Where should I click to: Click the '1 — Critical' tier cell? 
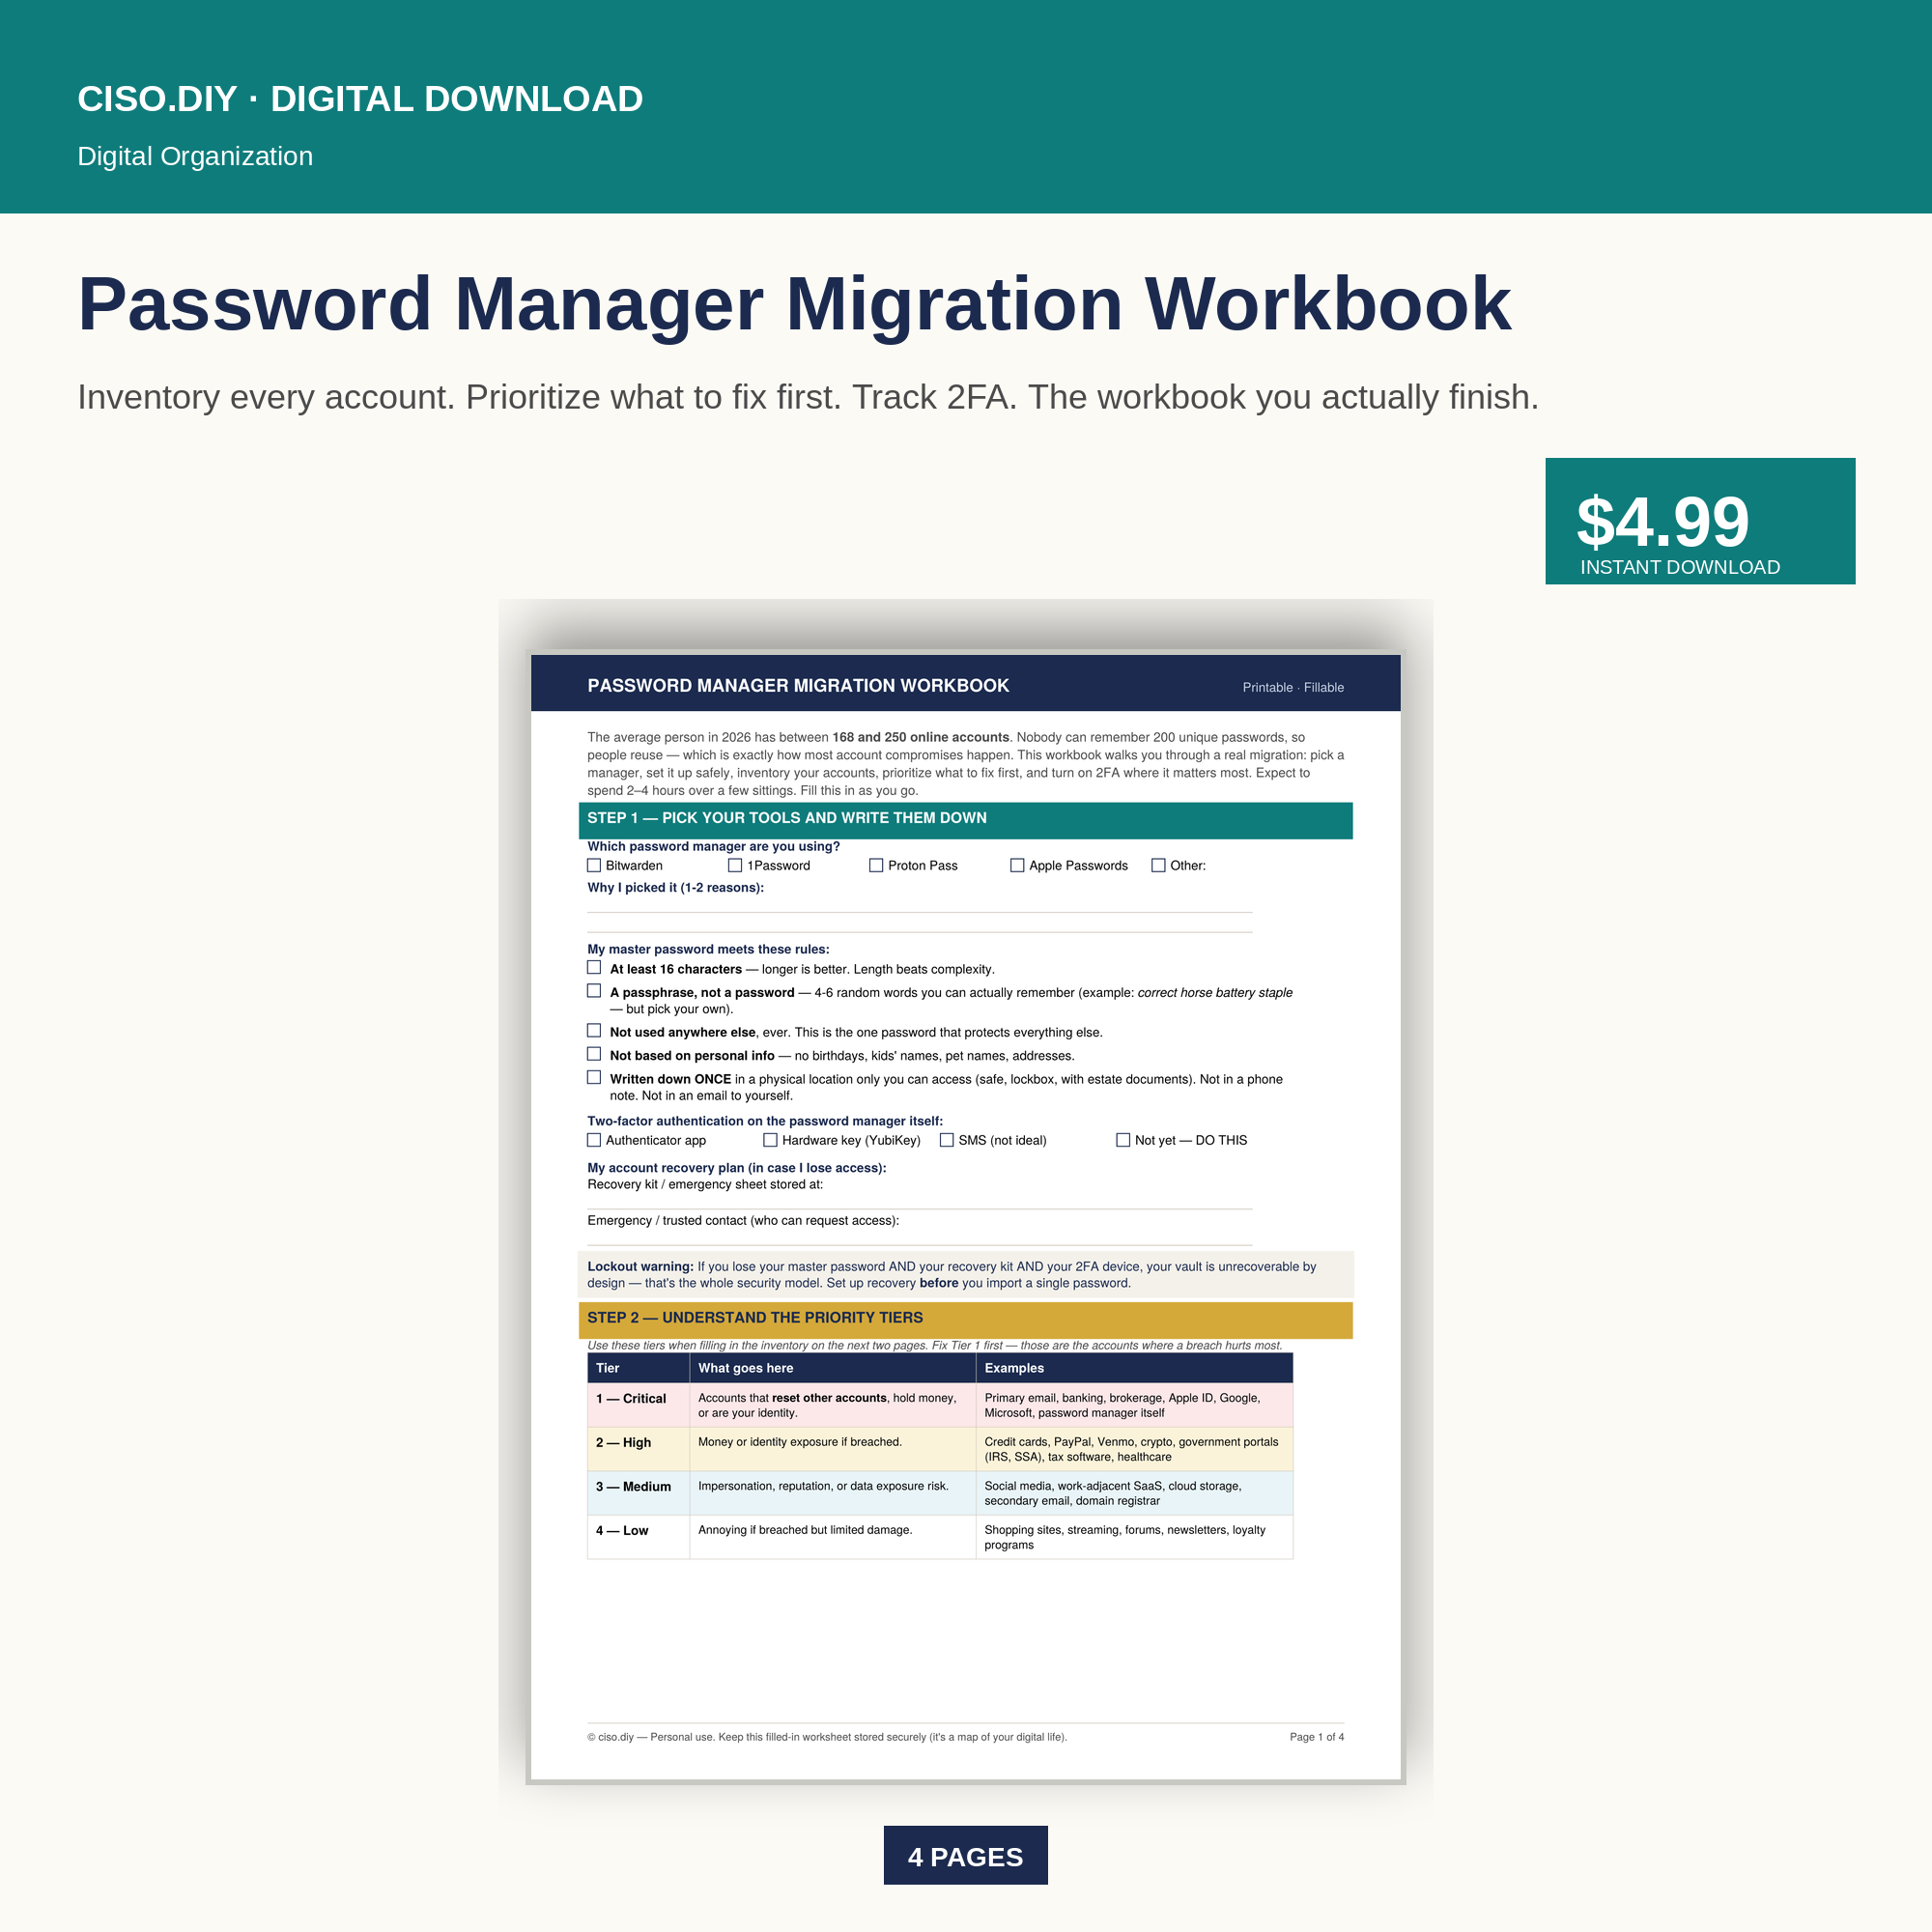click(x=638, y=1405)
